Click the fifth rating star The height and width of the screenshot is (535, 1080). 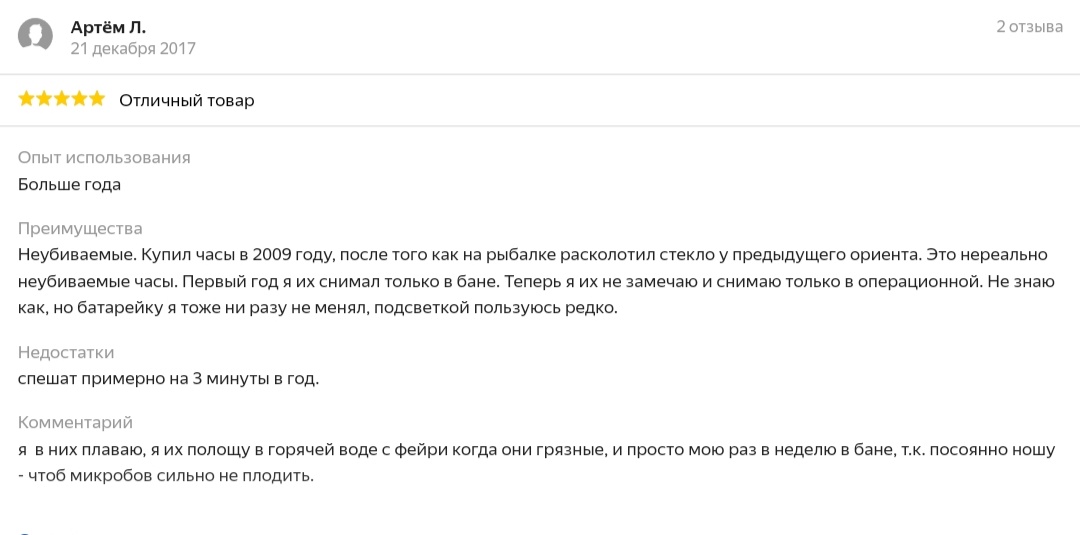96,99
